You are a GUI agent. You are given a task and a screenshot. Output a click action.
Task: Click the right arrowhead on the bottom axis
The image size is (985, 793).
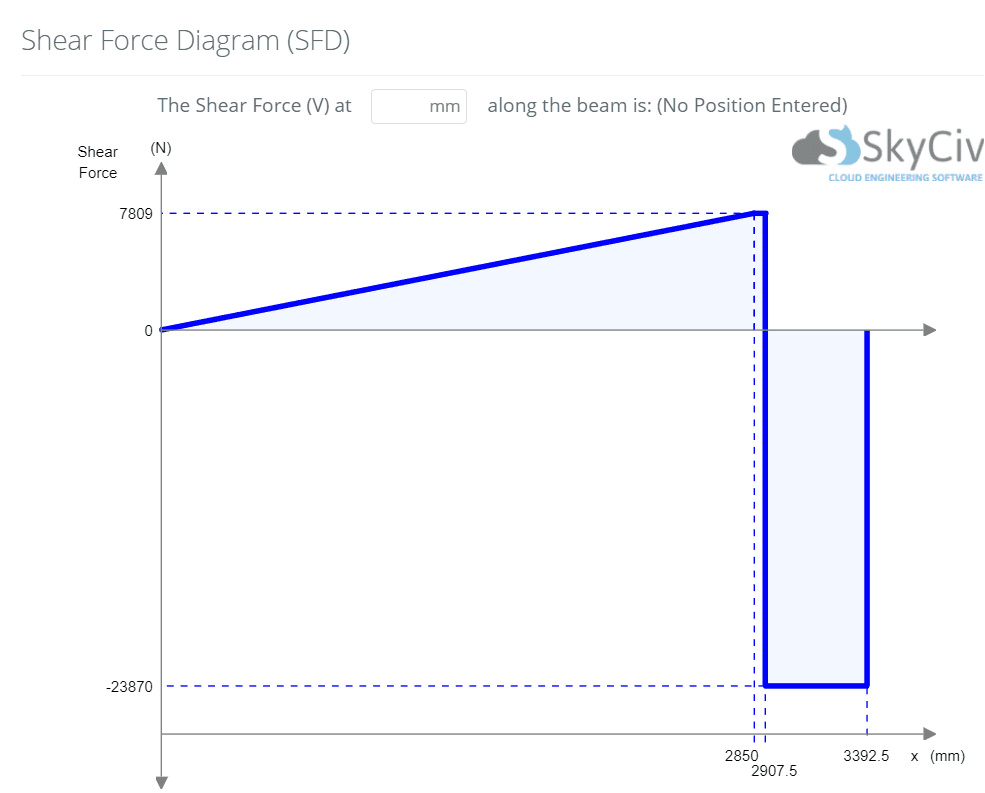929,734
